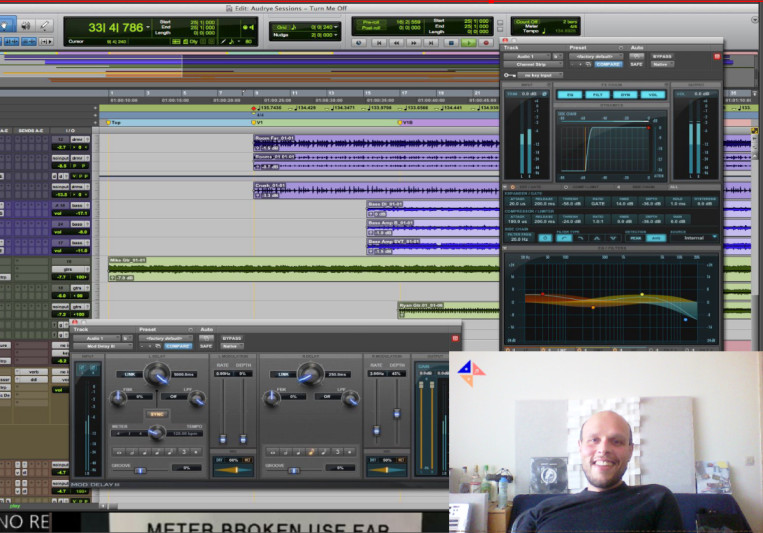763x533 pixels.
Task: Select the low-pass side chain filter shape
Action: (581, 238)
